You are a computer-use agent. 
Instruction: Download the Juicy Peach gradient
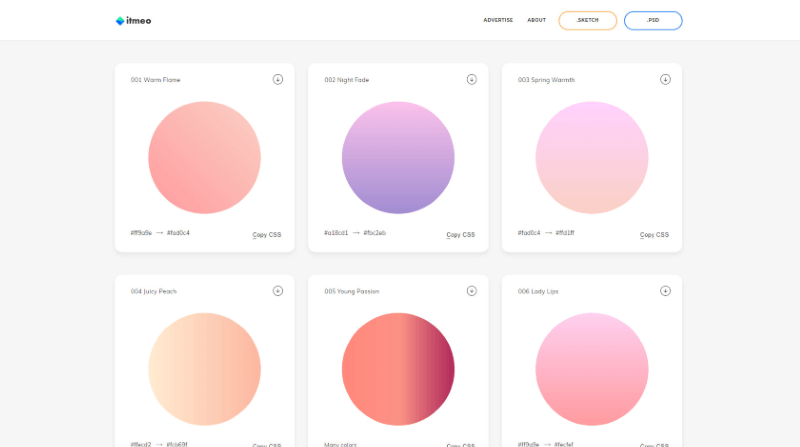(x=278, y=291)
